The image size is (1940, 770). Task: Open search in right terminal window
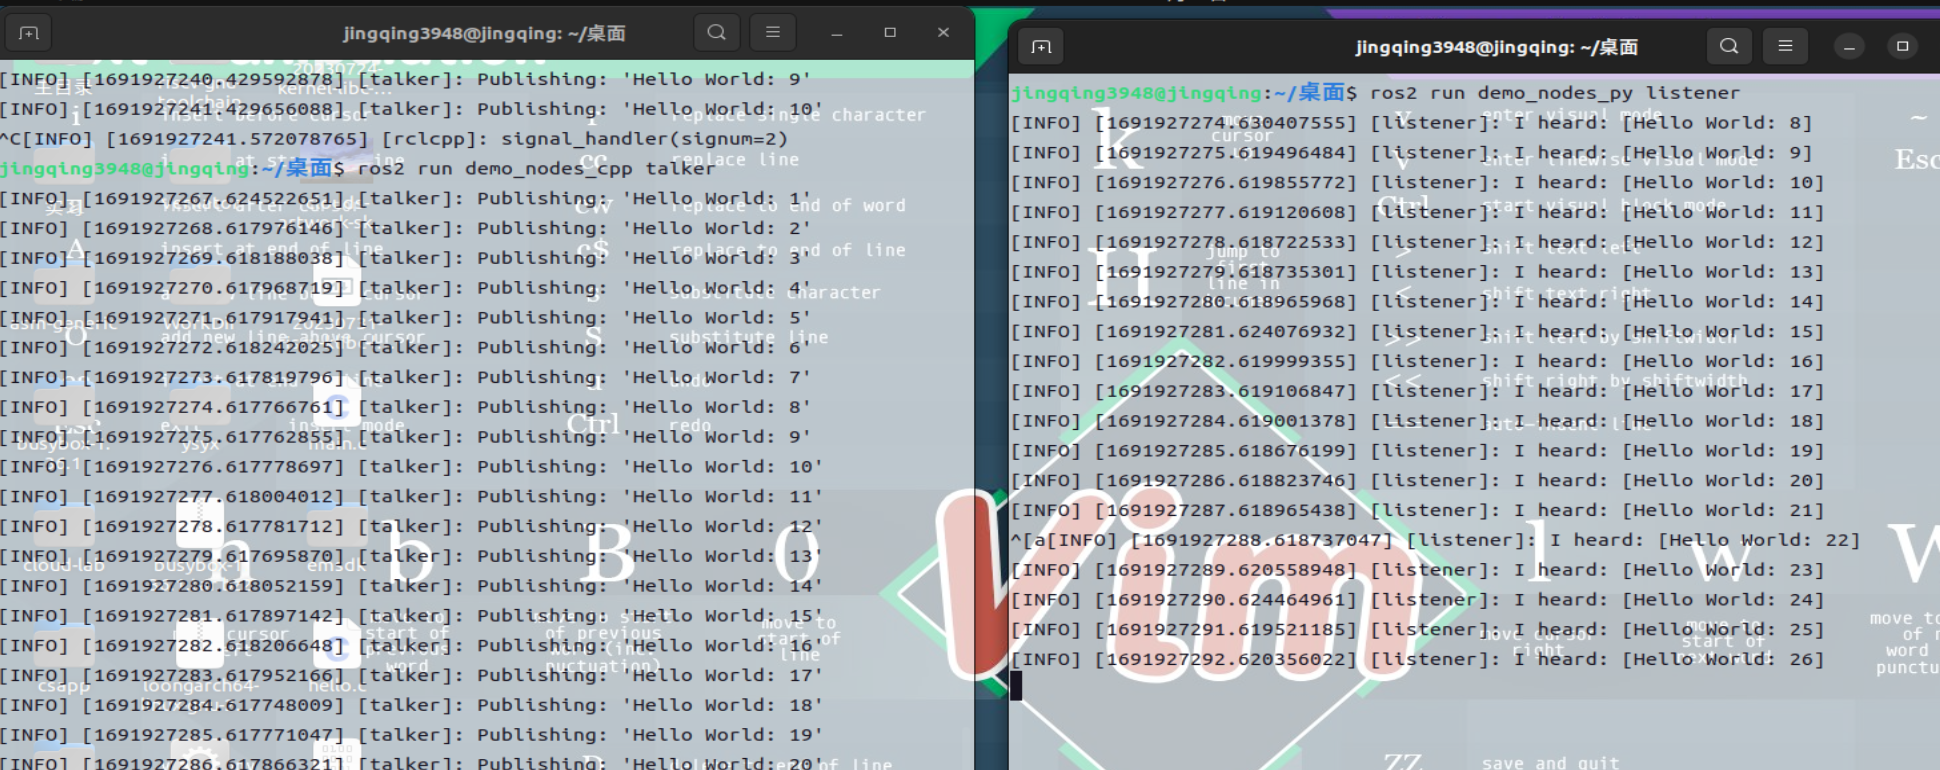point(1729,47)
